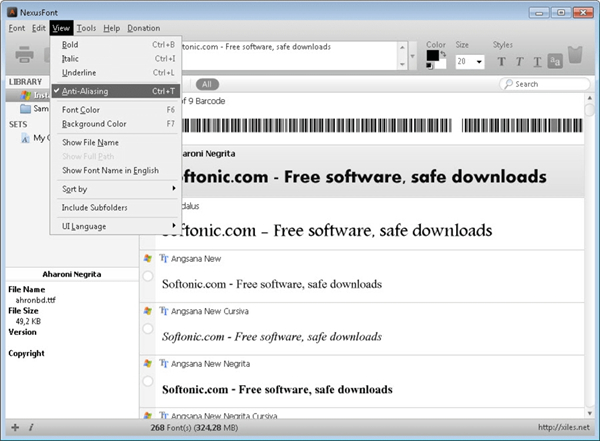Click the printer icon in the toolbar
Image resolution: width=600 pixels, height=441 pixels.
(x=23, y=55)
